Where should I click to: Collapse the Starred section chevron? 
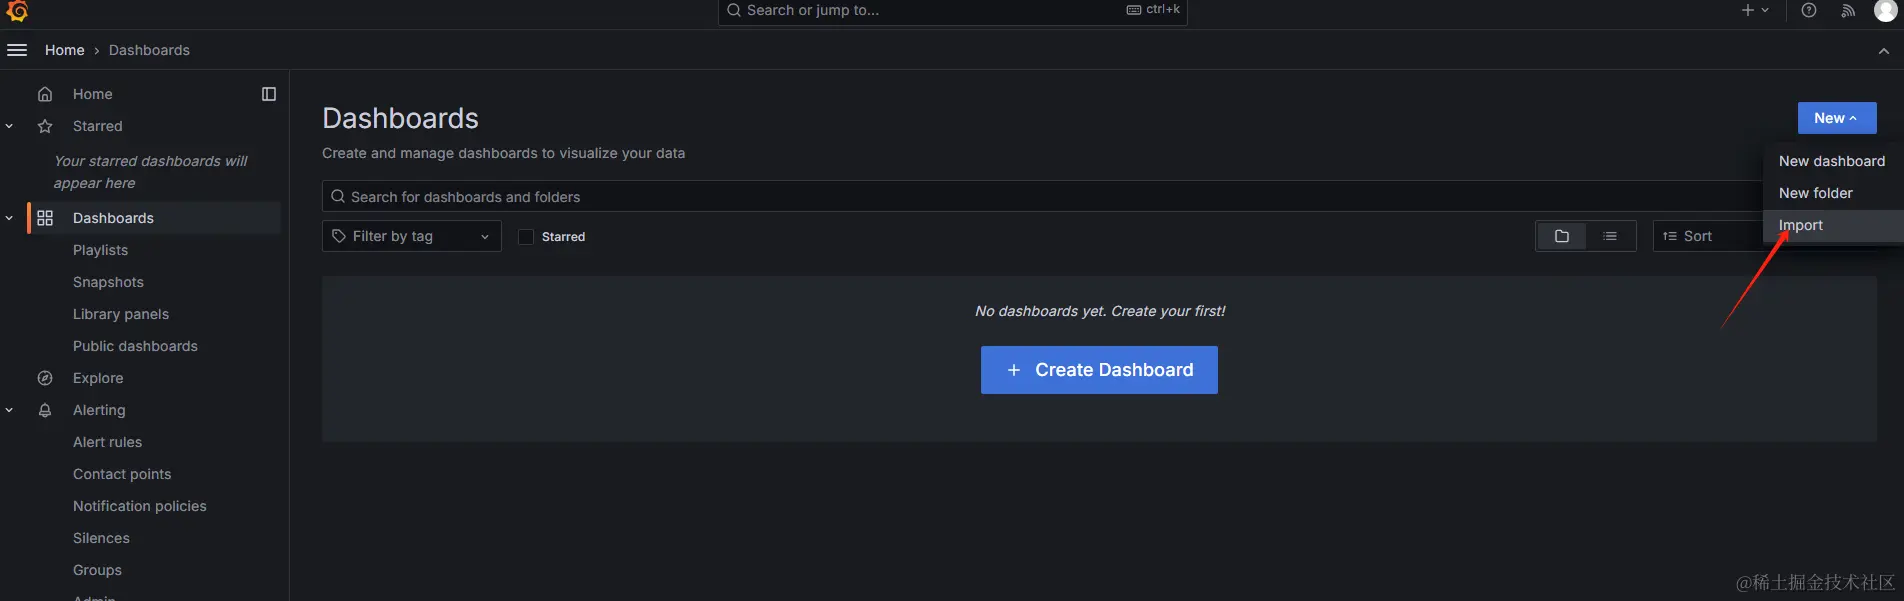pyautogui.click(x=9, y=126)
